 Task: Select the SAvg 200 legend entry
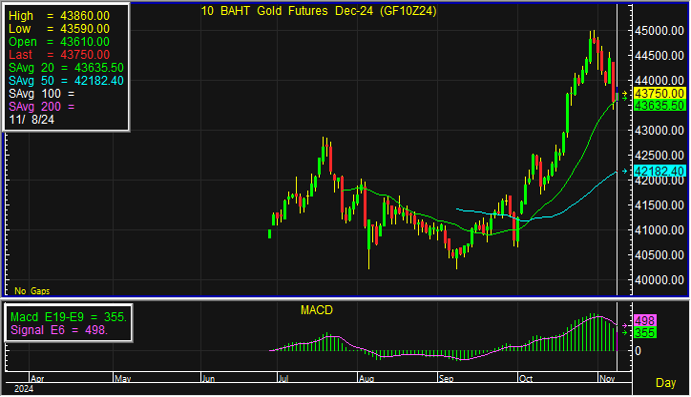(x=42, y=107)
